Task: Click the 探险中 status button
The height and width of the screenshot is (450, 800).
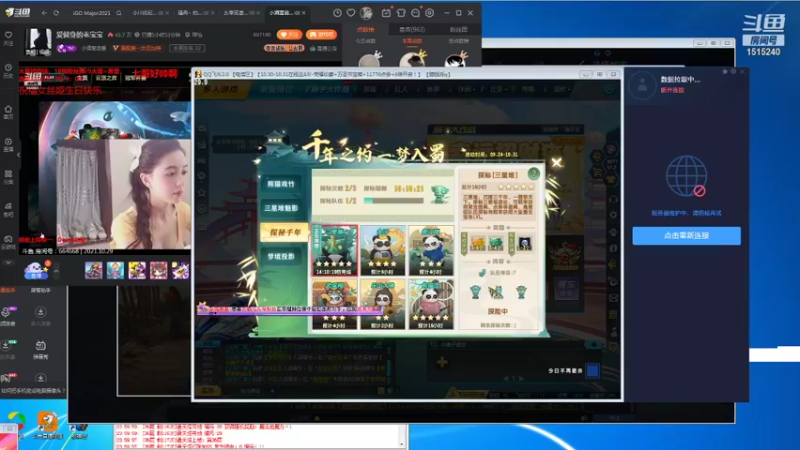Action: [x=497, y=311]
